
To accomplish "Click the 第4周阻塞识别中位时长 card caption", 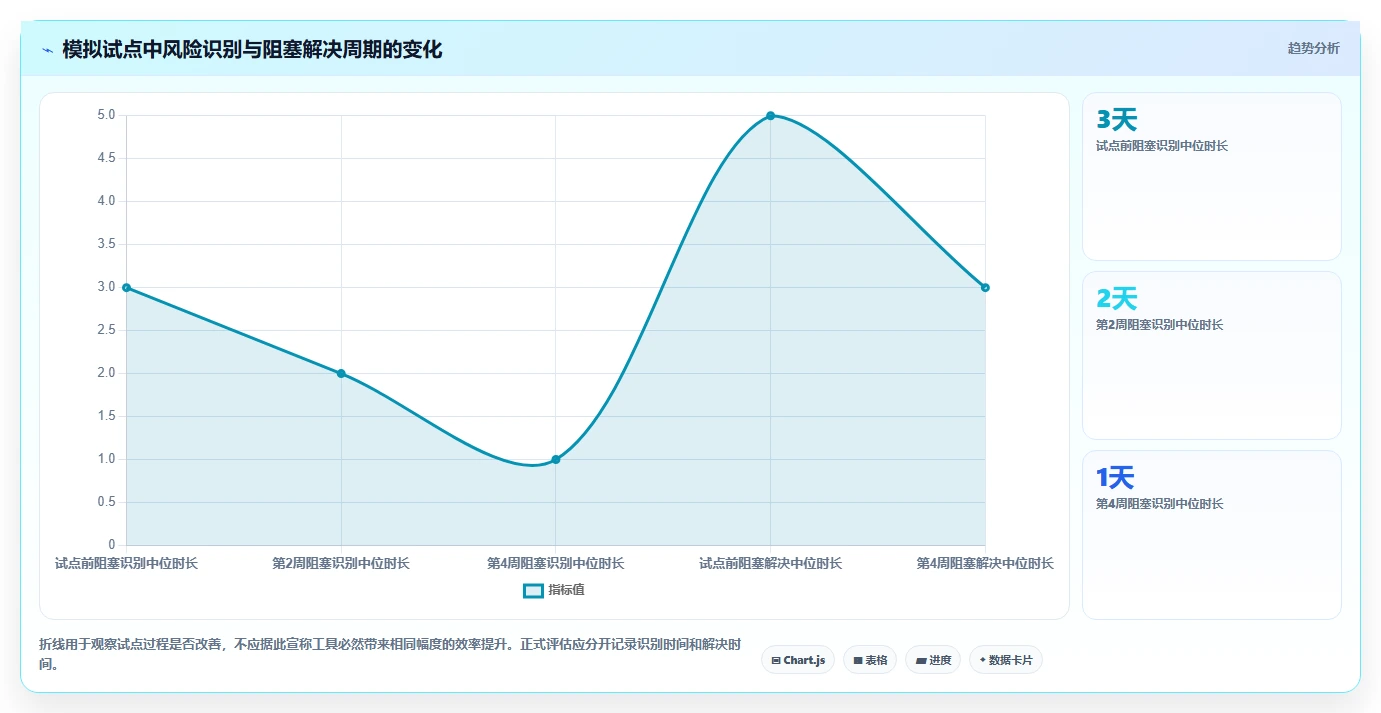I will (1160, 504).
